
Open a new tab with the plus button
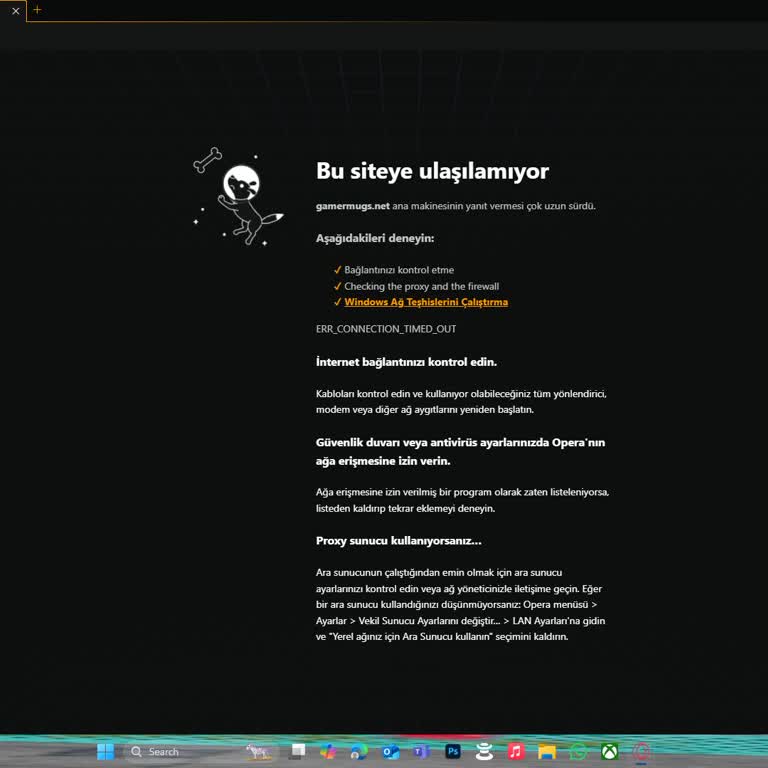(37, 10)
